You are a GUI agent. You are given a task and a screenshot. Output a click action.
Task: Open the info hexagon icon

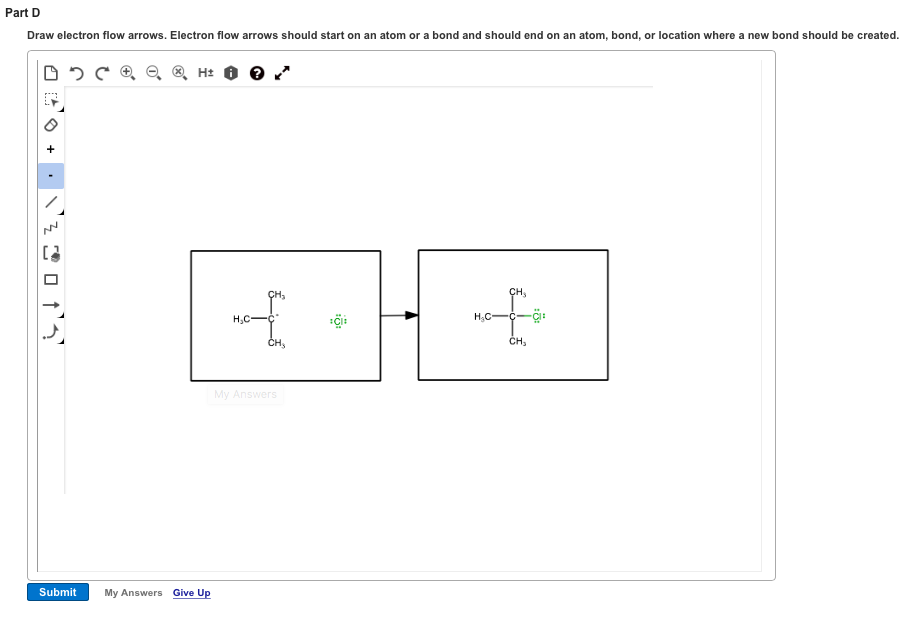pyautogui.click(x=231, y=73)
